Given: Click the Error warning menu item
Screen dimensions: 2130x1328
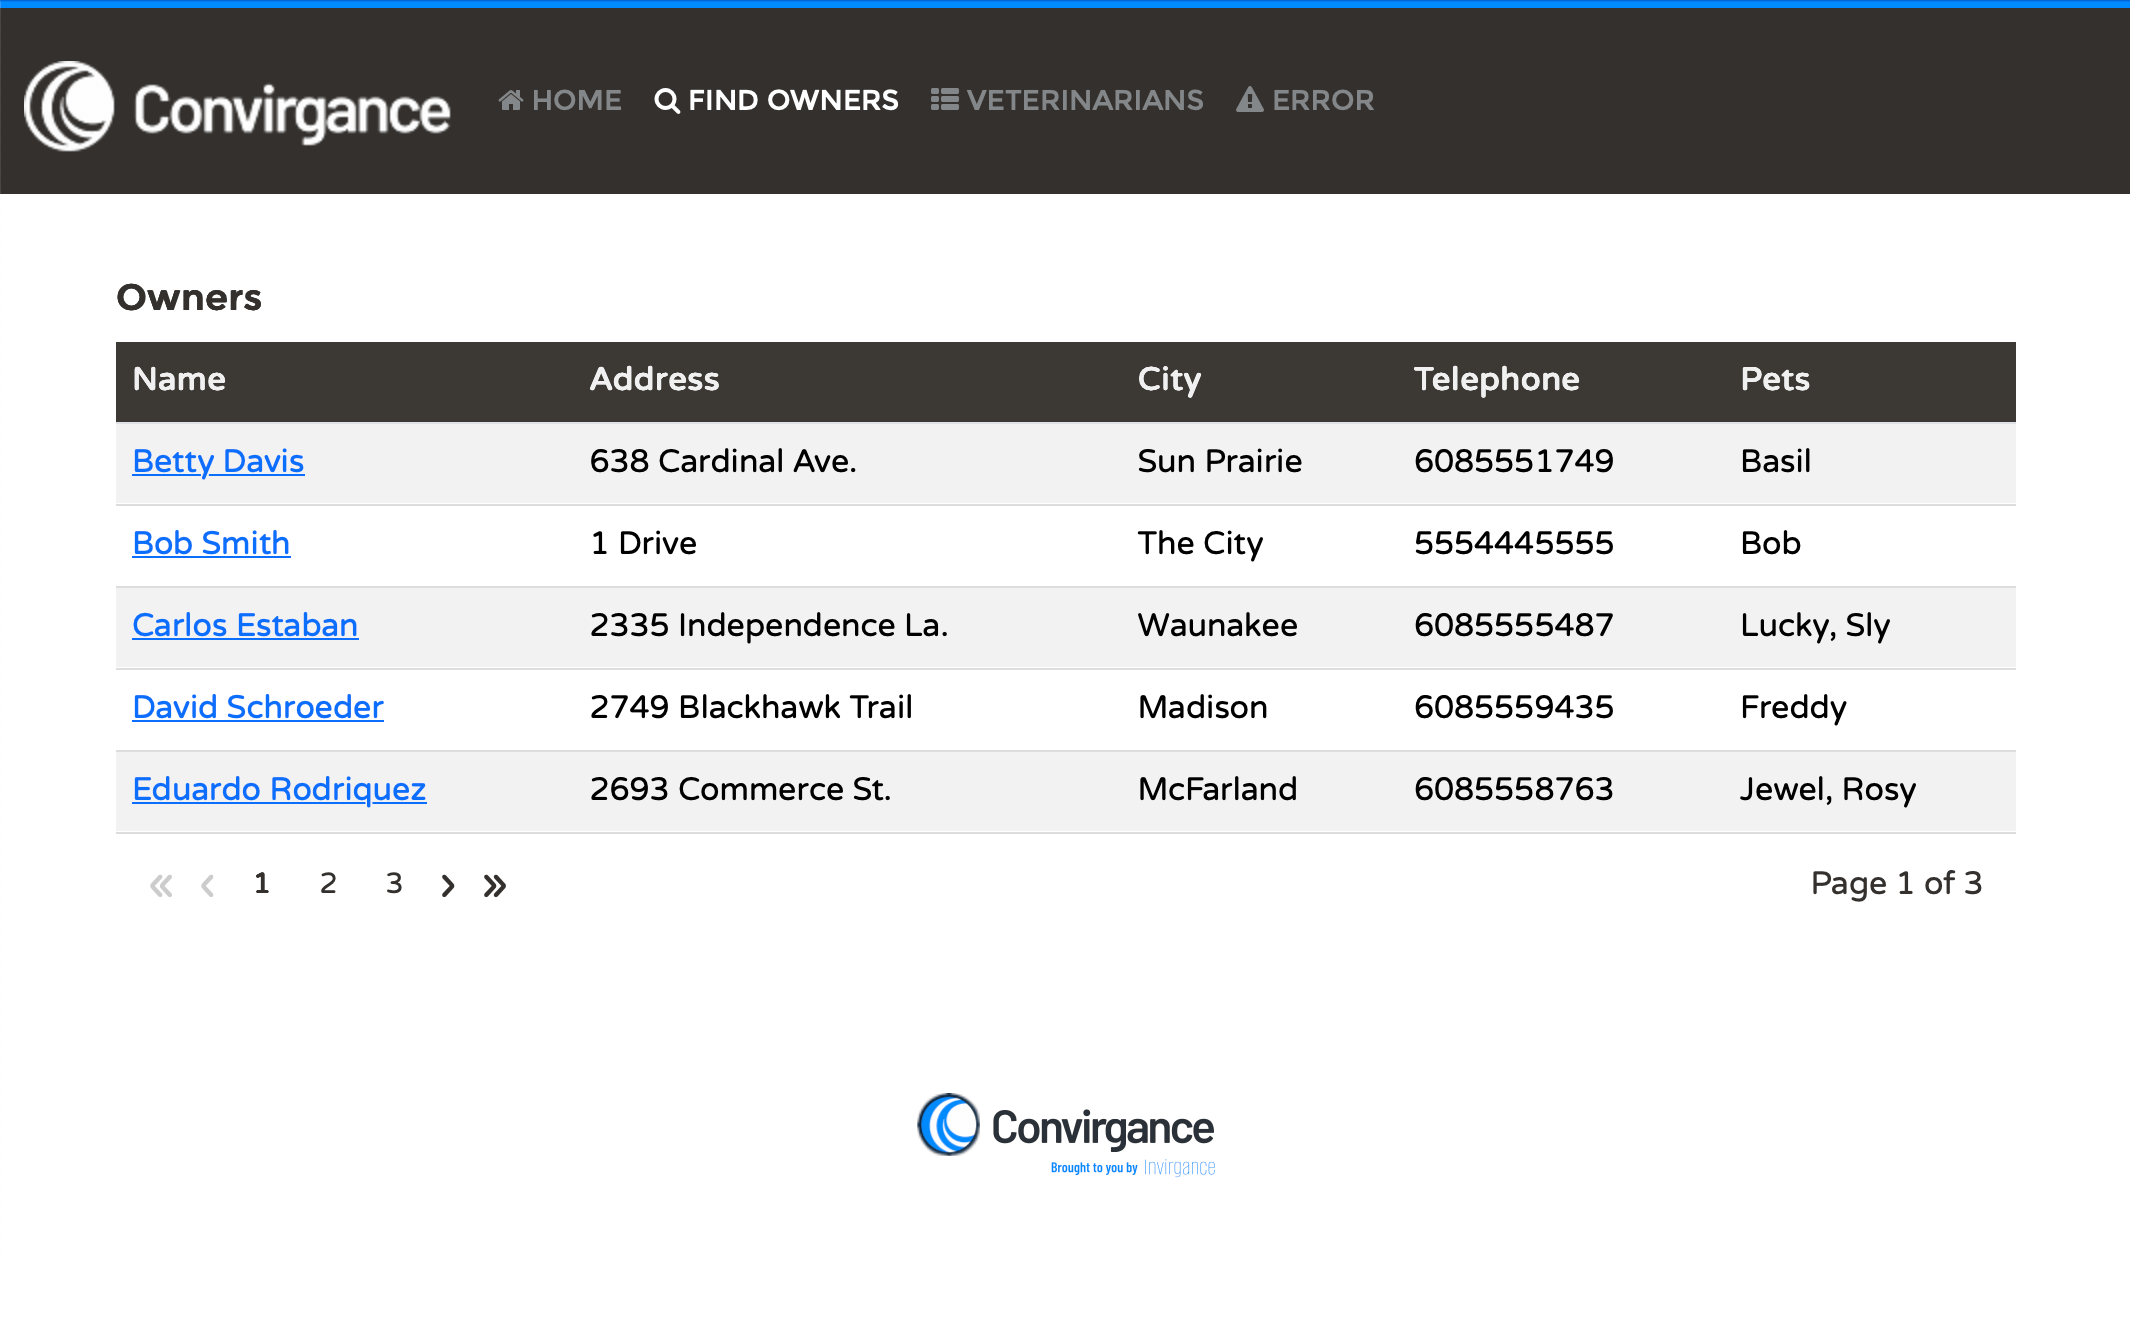Looking at the screenshot, I should click(1305, 100).
